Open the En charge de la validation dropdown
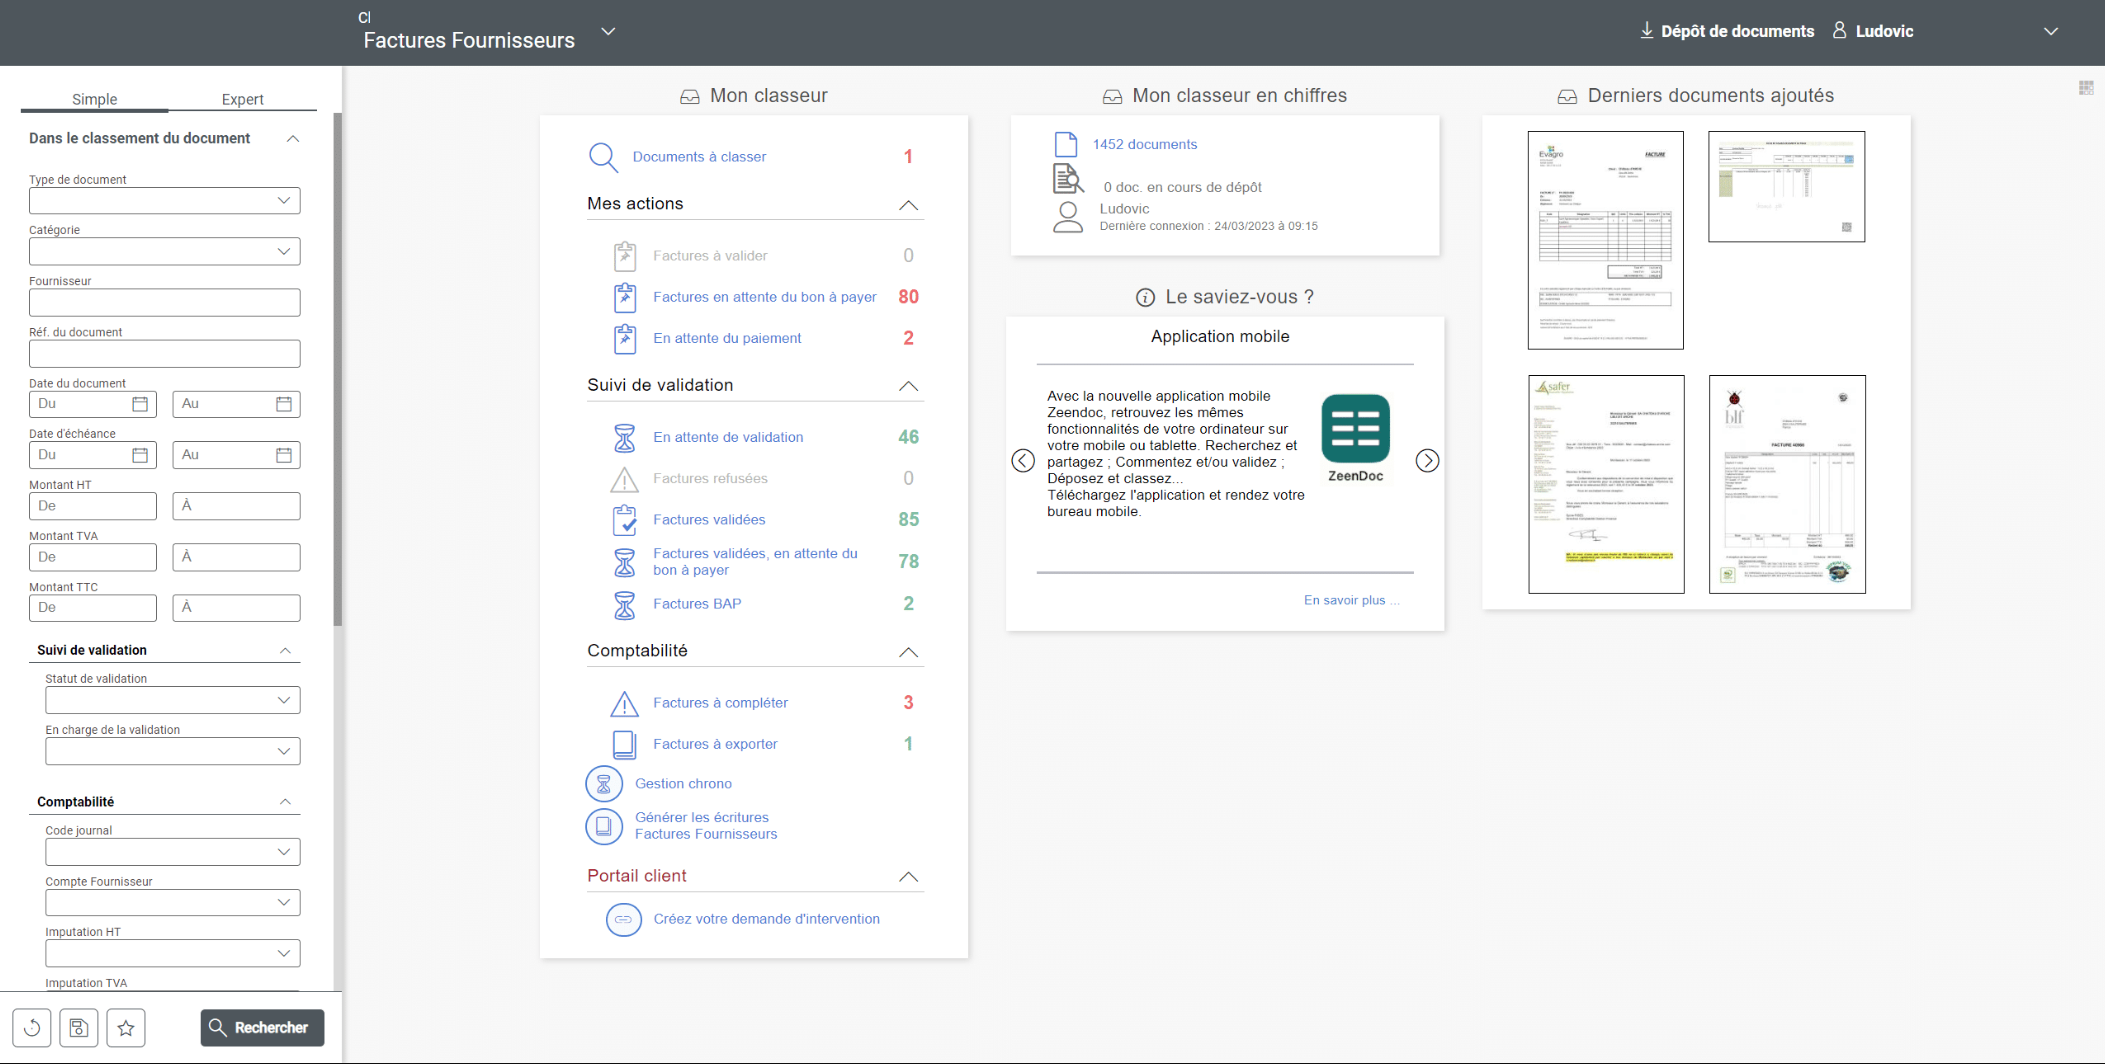 click(x=173, y=751)
